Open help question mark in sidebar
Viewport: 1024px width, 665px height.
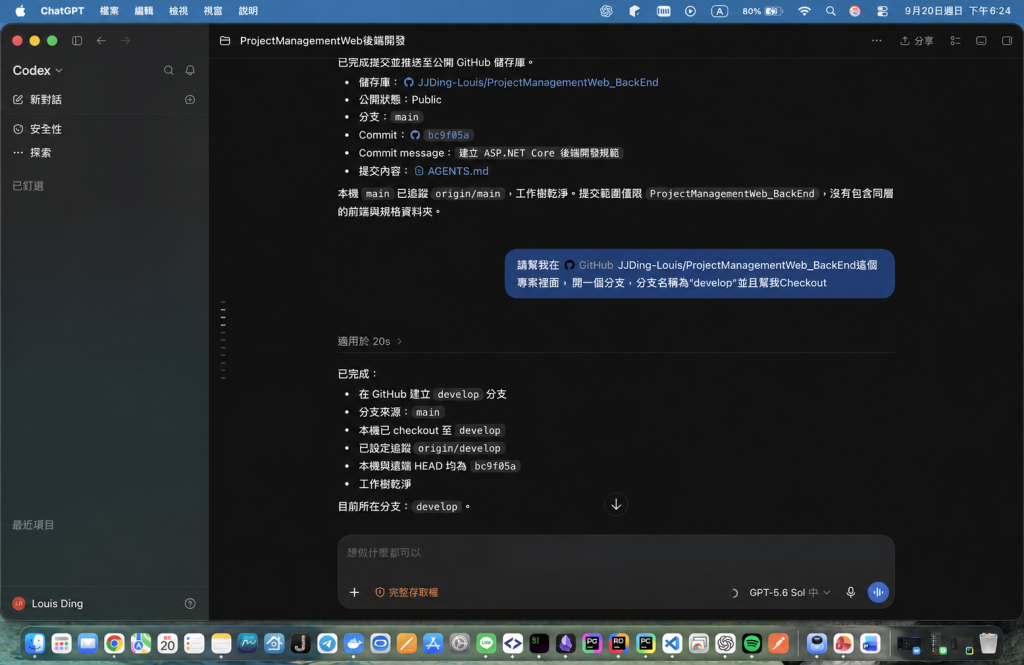(190, 604)
